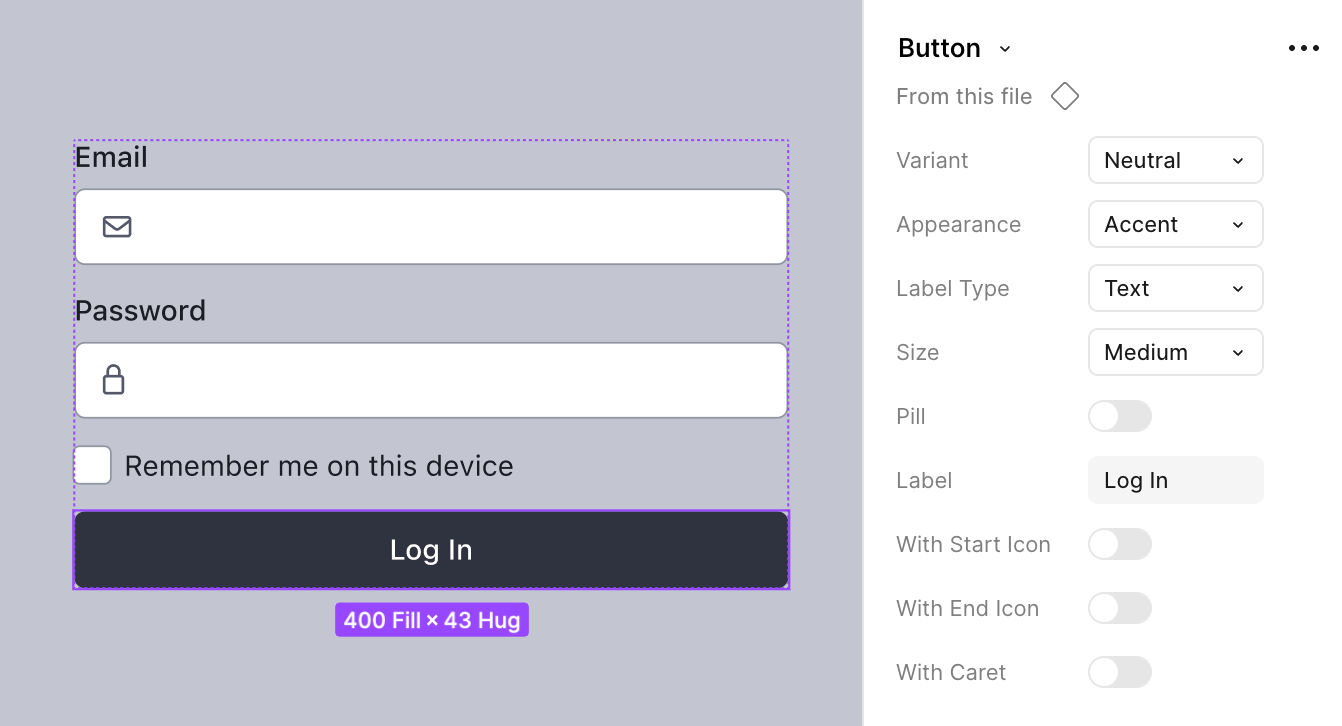Image resolution: width=1342 pixels, height=726 pixels.
Task: Edit the Label text field Log In
Action: 1175,480
